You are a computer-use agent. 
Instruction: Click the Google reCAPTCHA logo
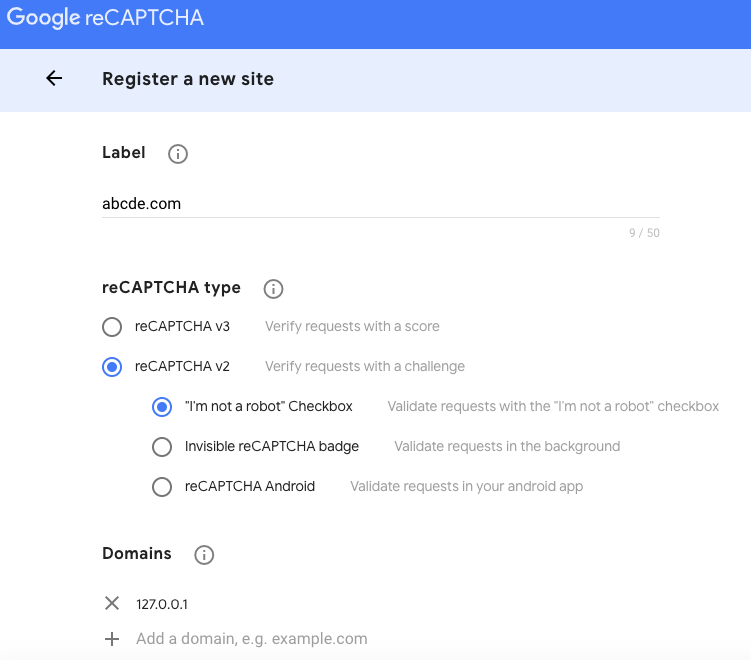point(105,18)
